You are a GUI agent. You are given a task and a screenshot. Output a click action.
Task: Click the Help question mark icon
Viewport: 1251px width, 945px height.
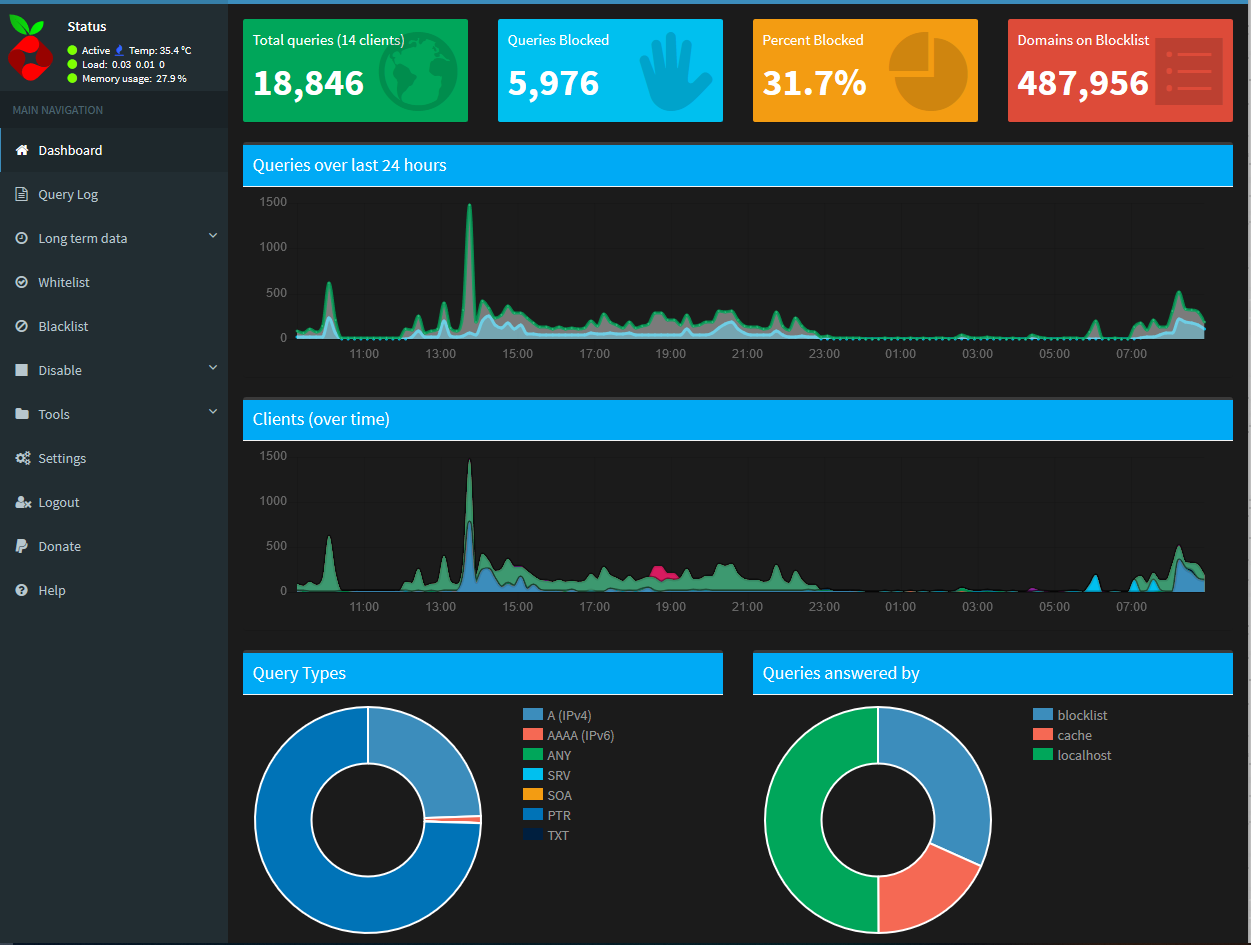pos(22,590)
